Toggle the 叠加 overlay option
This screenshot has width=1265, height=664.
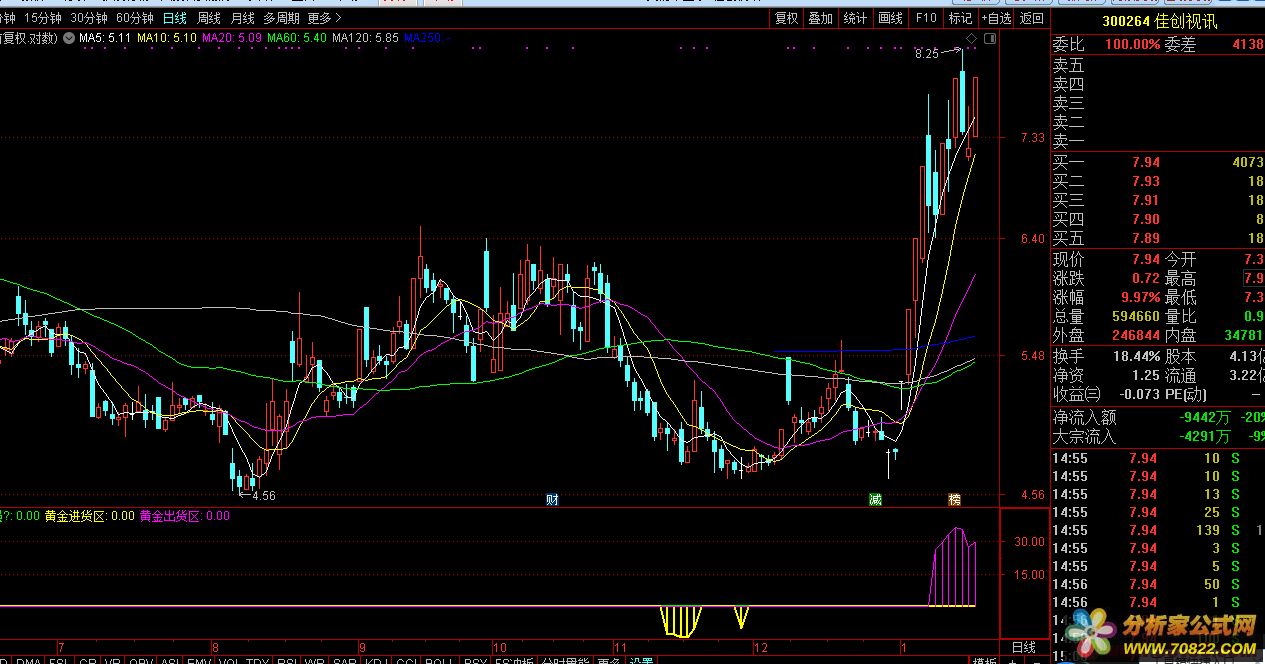pos(820,18)
